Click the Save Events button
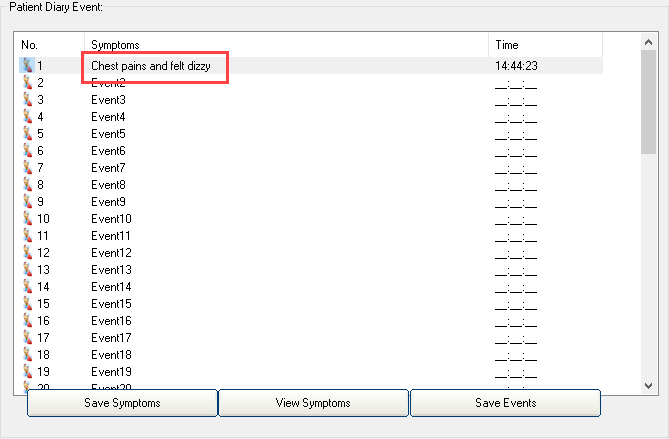Image resolution: width=669 pixels, height=439 pixels. [505, 403]
